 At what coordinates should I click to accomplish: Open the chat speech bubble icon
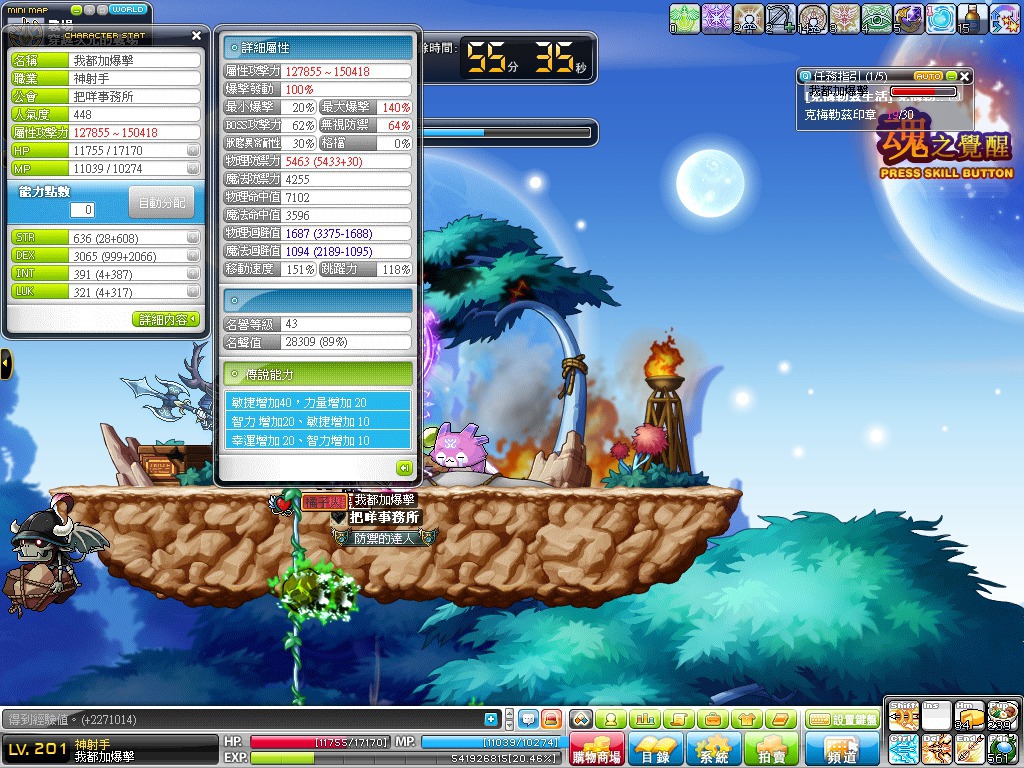[528, 719]
